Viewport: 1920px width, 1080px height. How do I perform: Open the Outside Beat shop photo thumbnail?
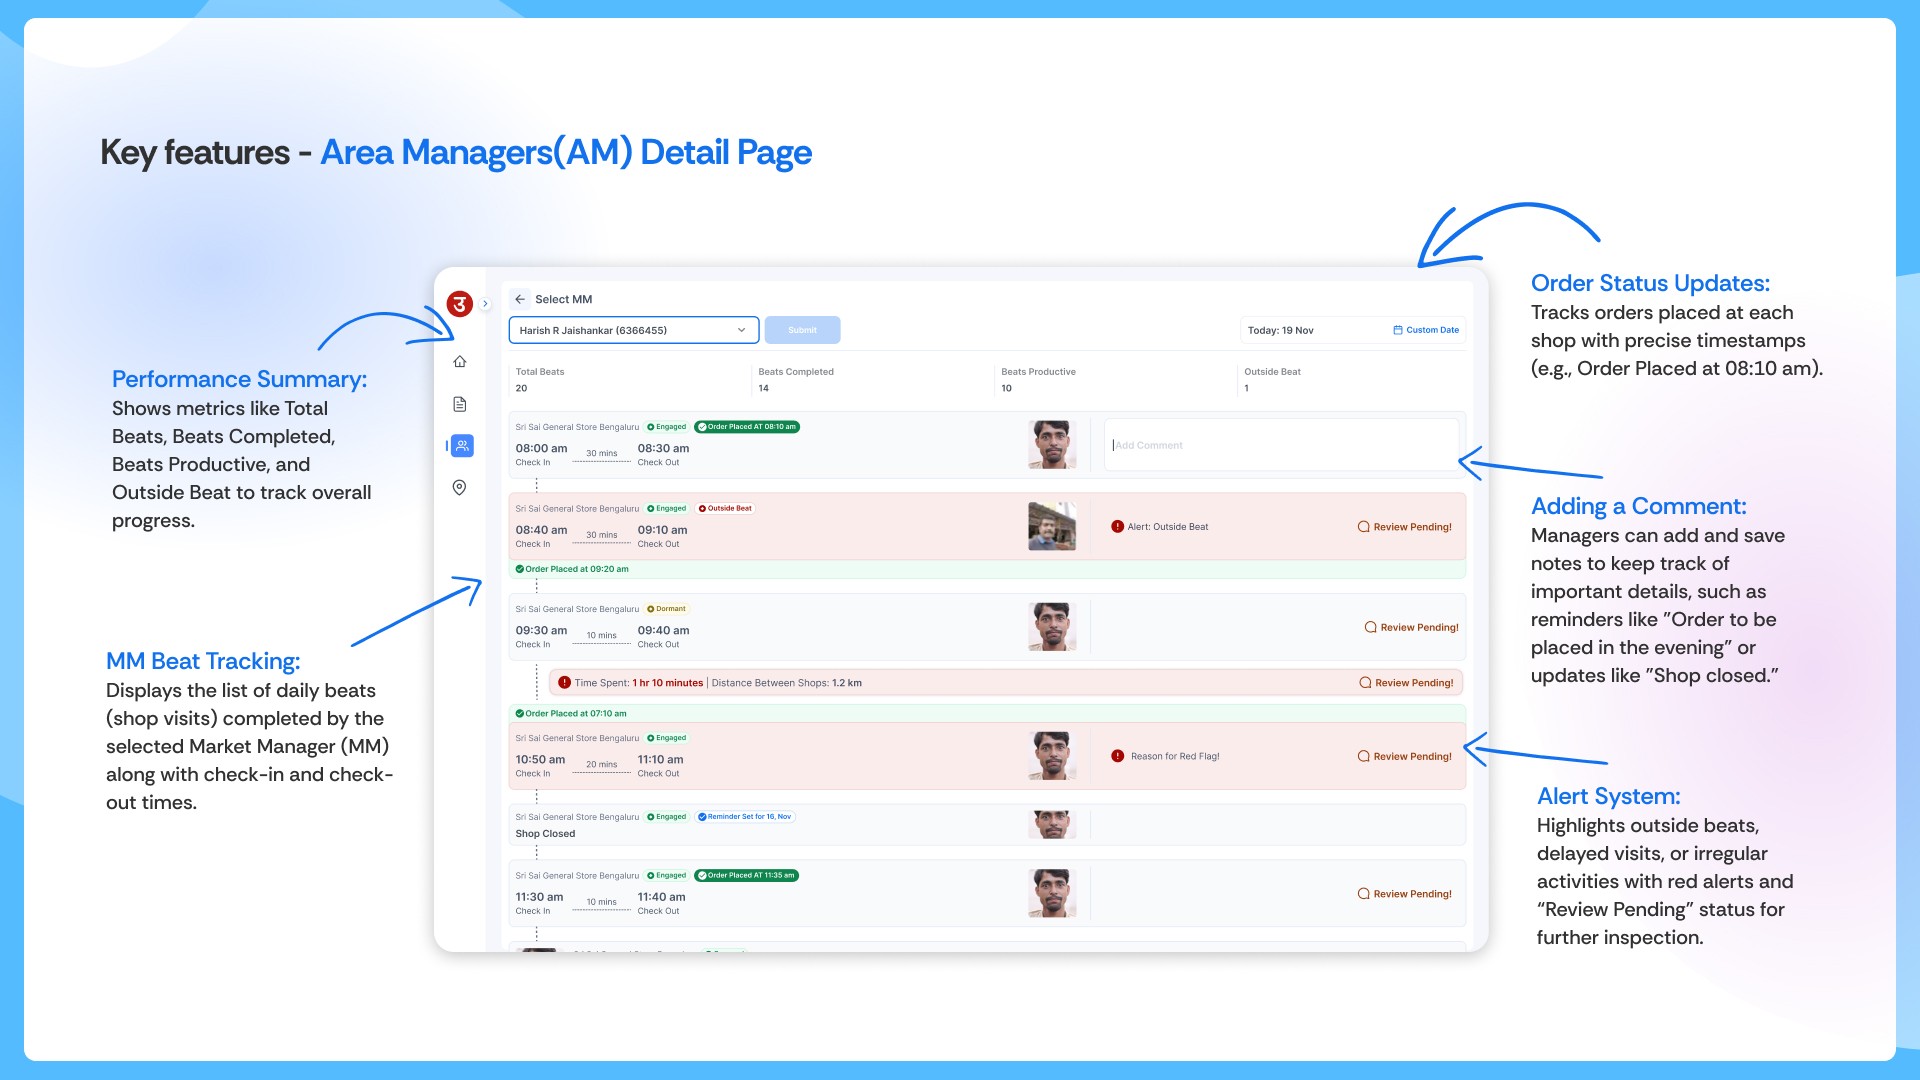[x=1052, y=527]
